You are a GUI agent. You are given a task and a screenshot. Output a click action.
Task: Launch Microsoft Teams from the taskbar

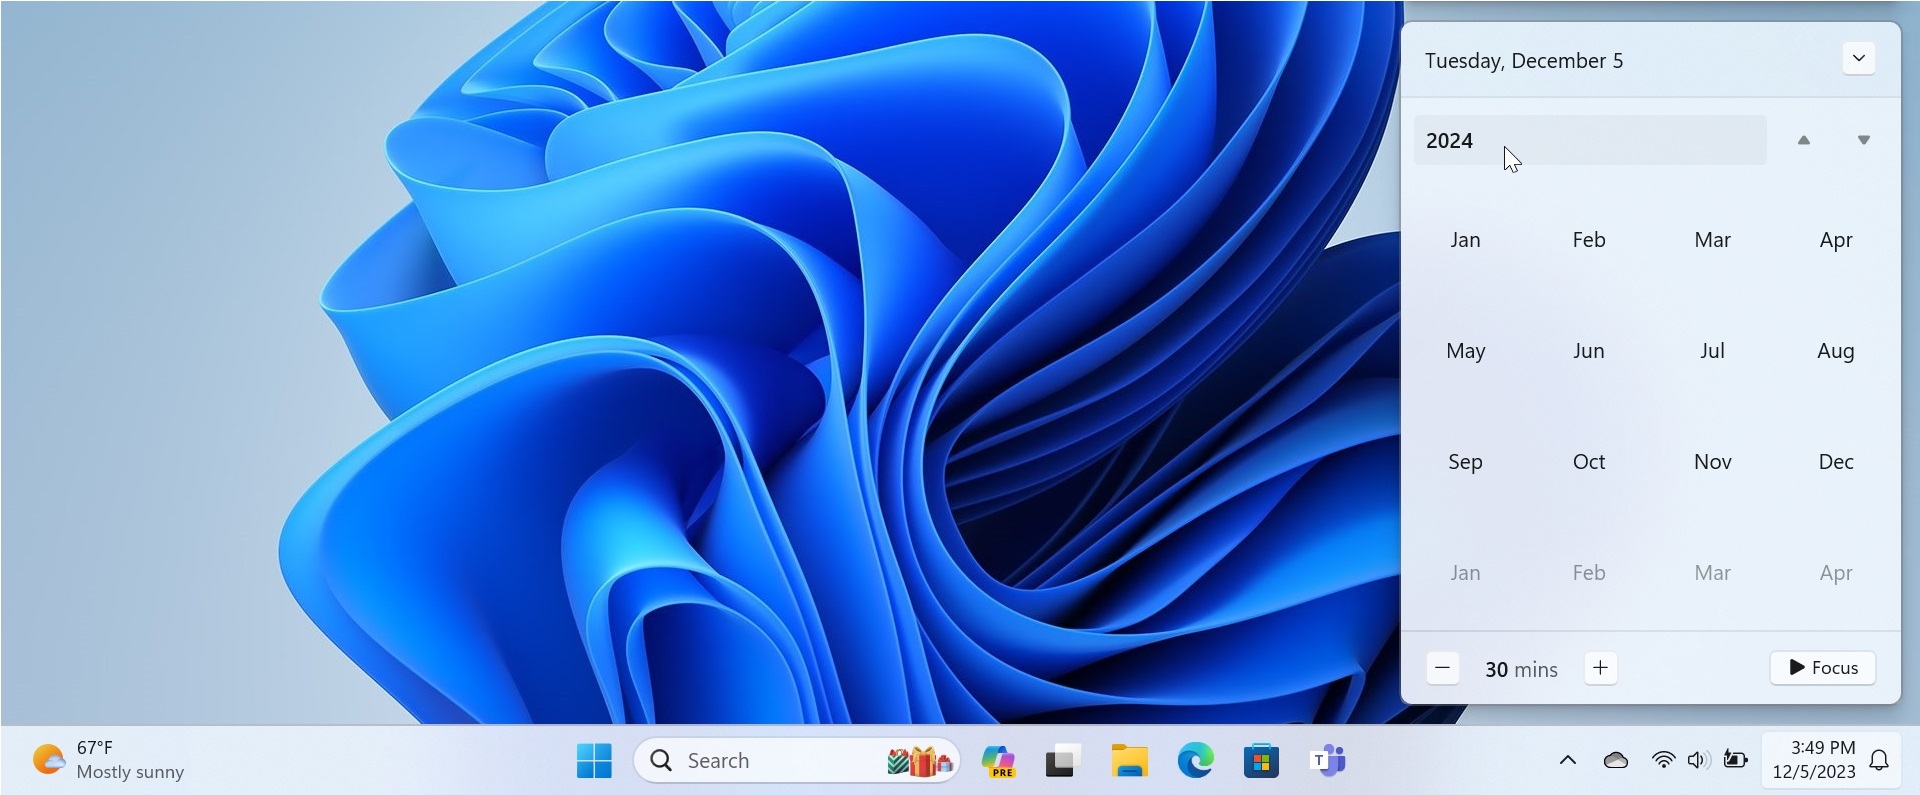click(1327, 761)
